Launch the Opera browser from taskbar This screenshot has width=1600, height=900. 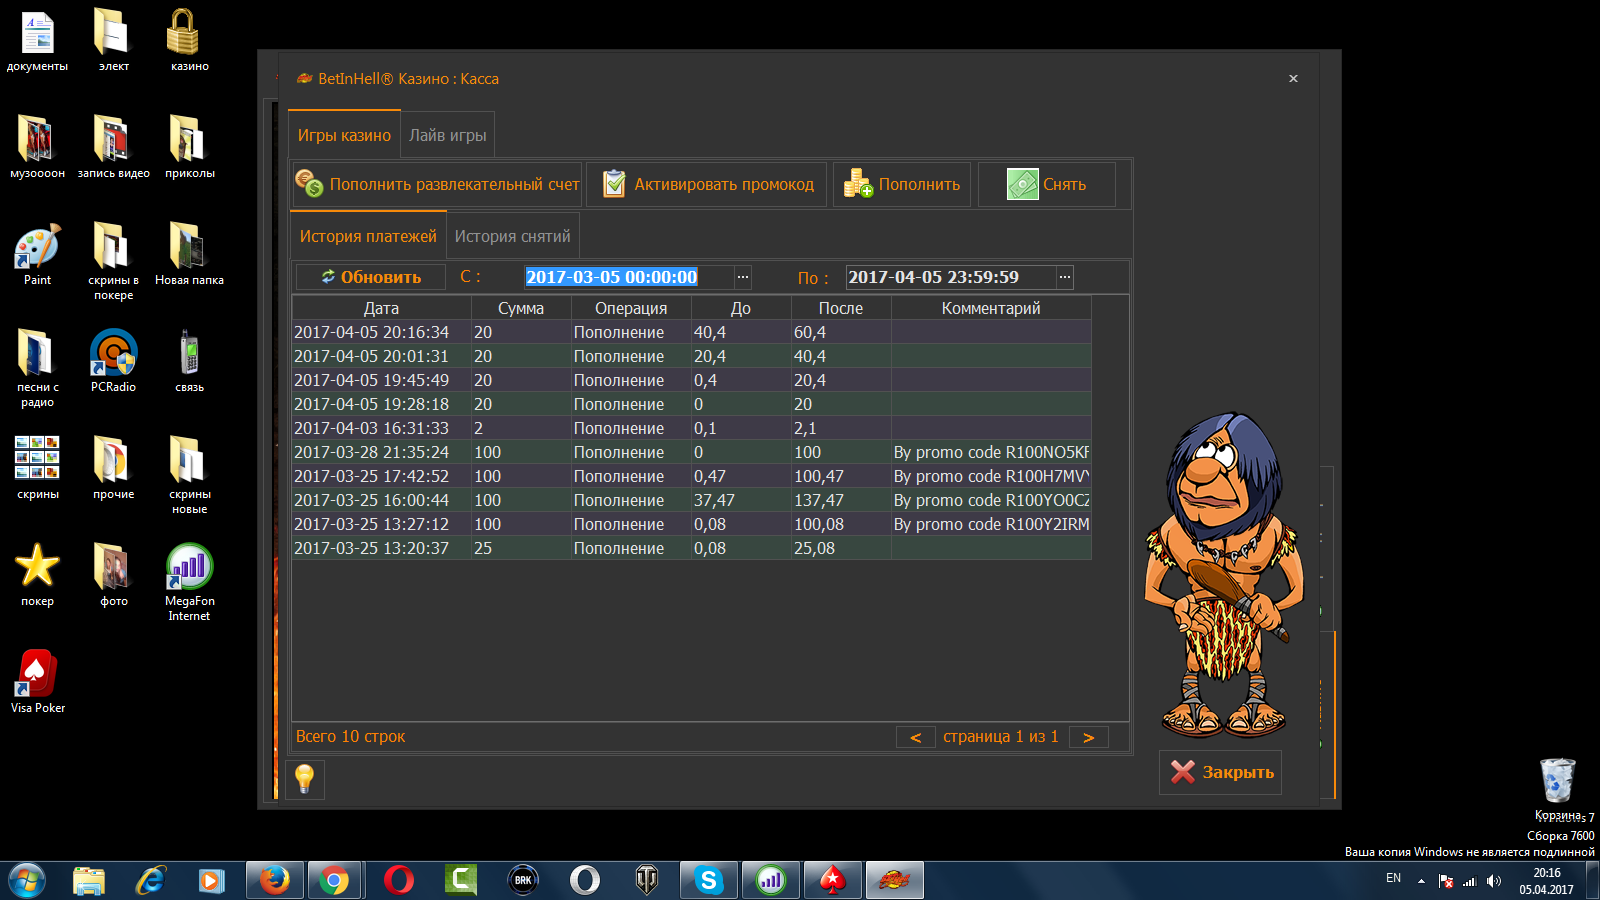point(399,880)
